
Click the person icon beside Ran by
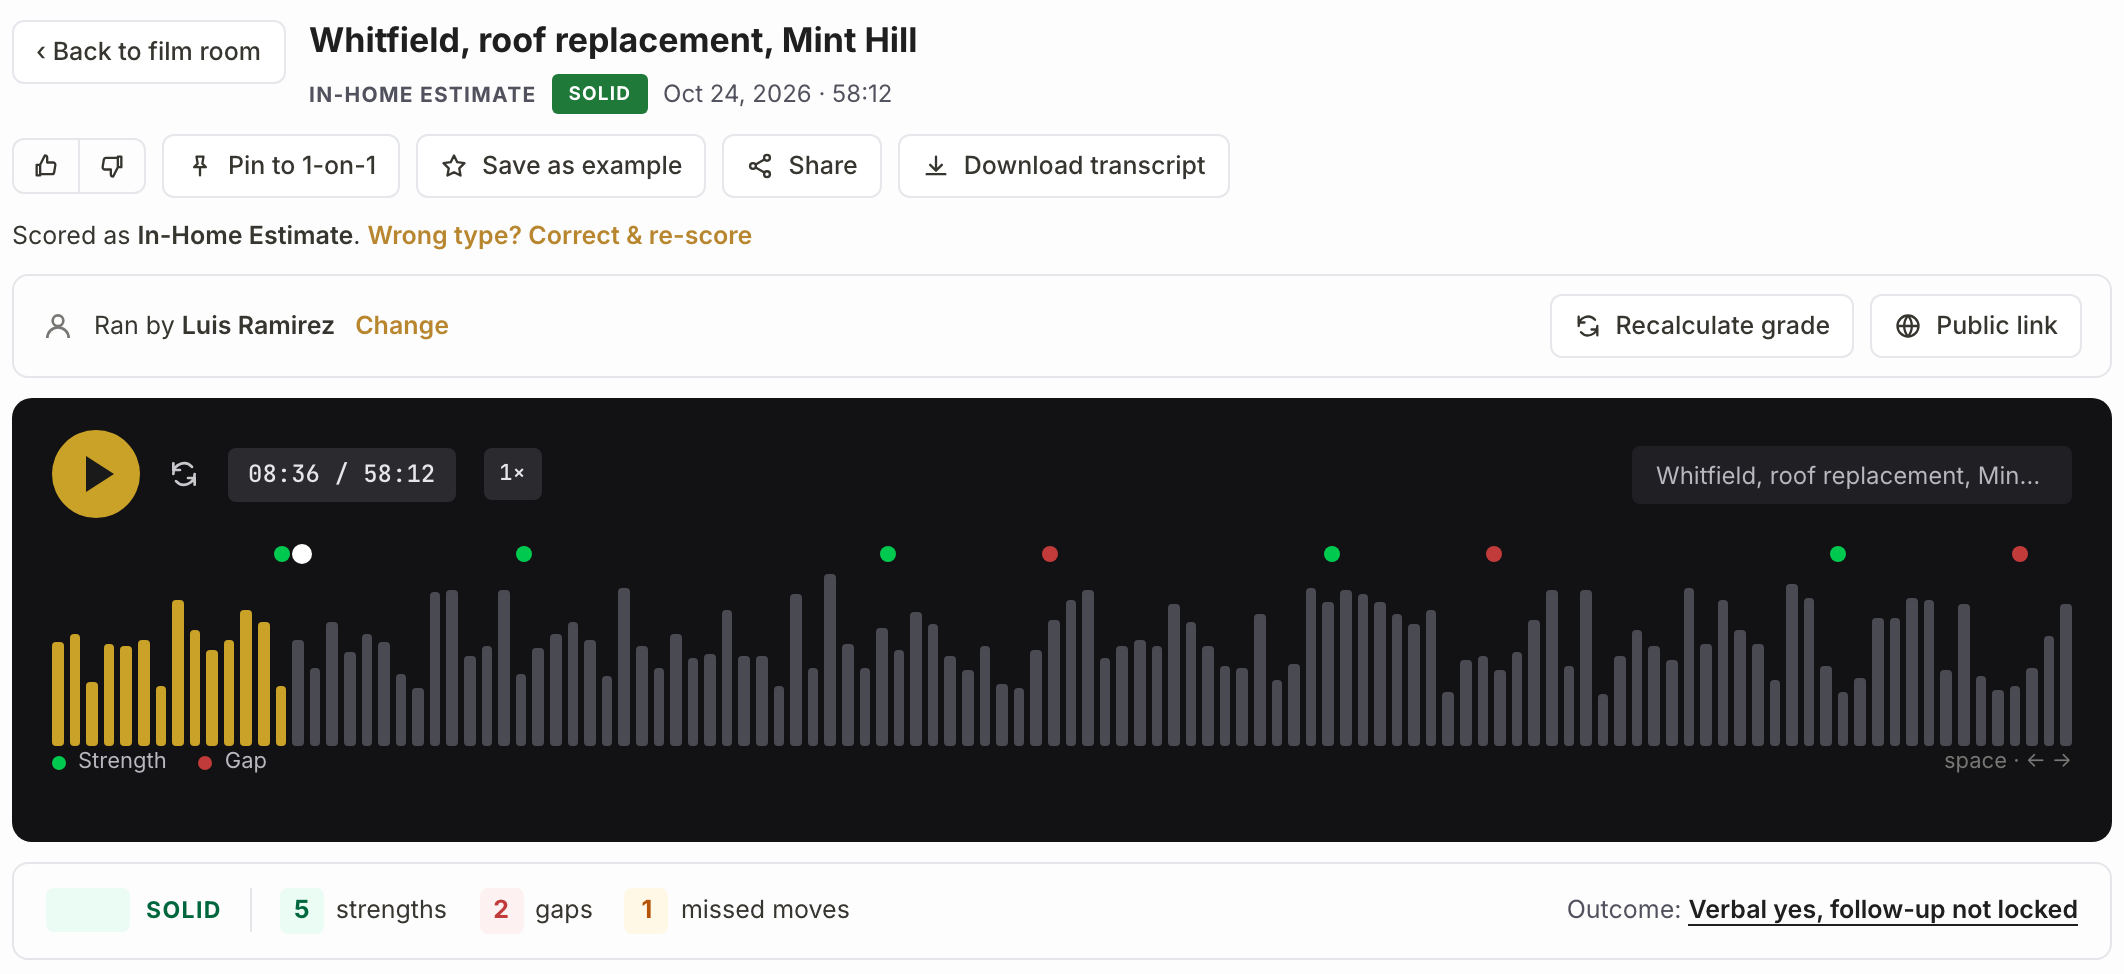tap(58, 326)
